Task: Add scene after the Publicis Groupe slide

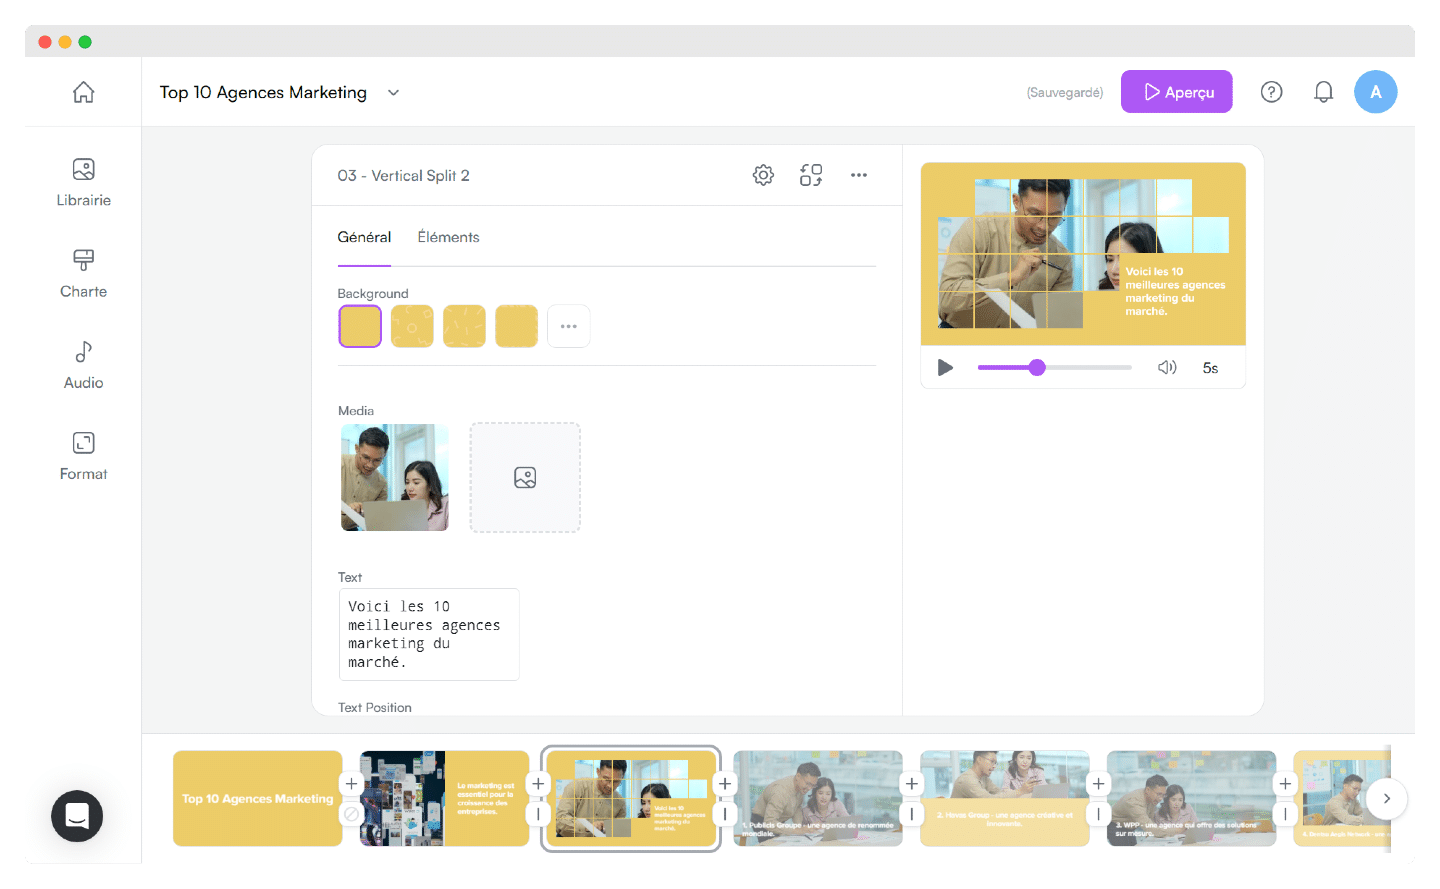Action: 911,784
